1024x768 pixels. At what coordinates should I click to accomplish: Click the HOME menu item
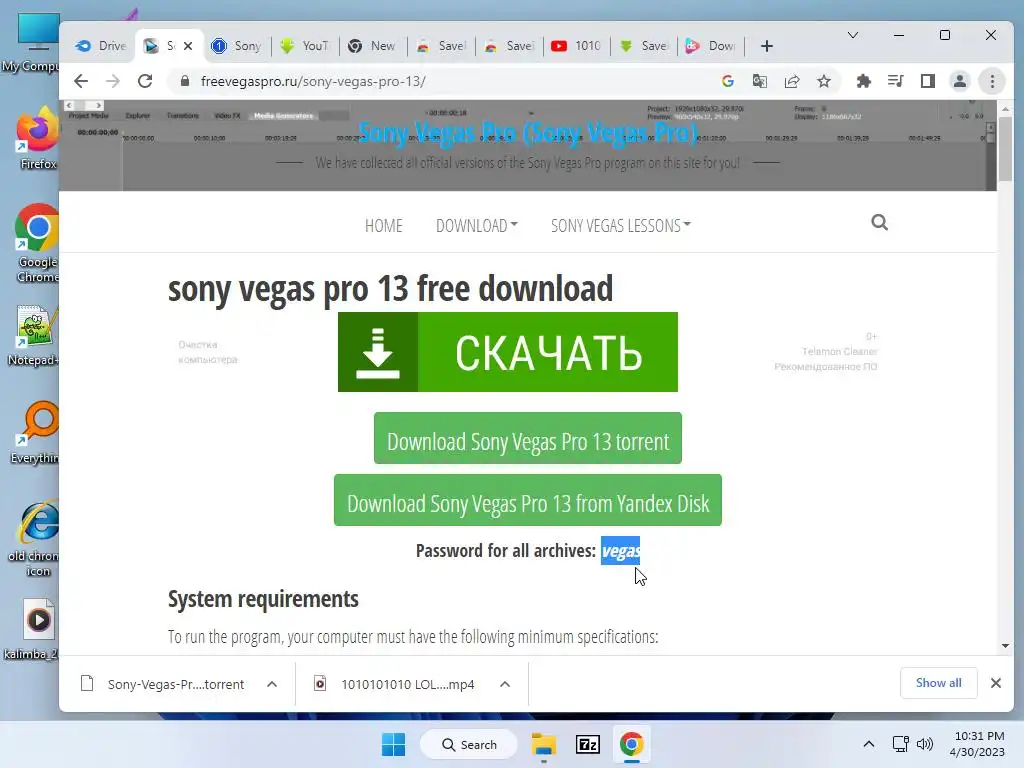tap(383, 226)
